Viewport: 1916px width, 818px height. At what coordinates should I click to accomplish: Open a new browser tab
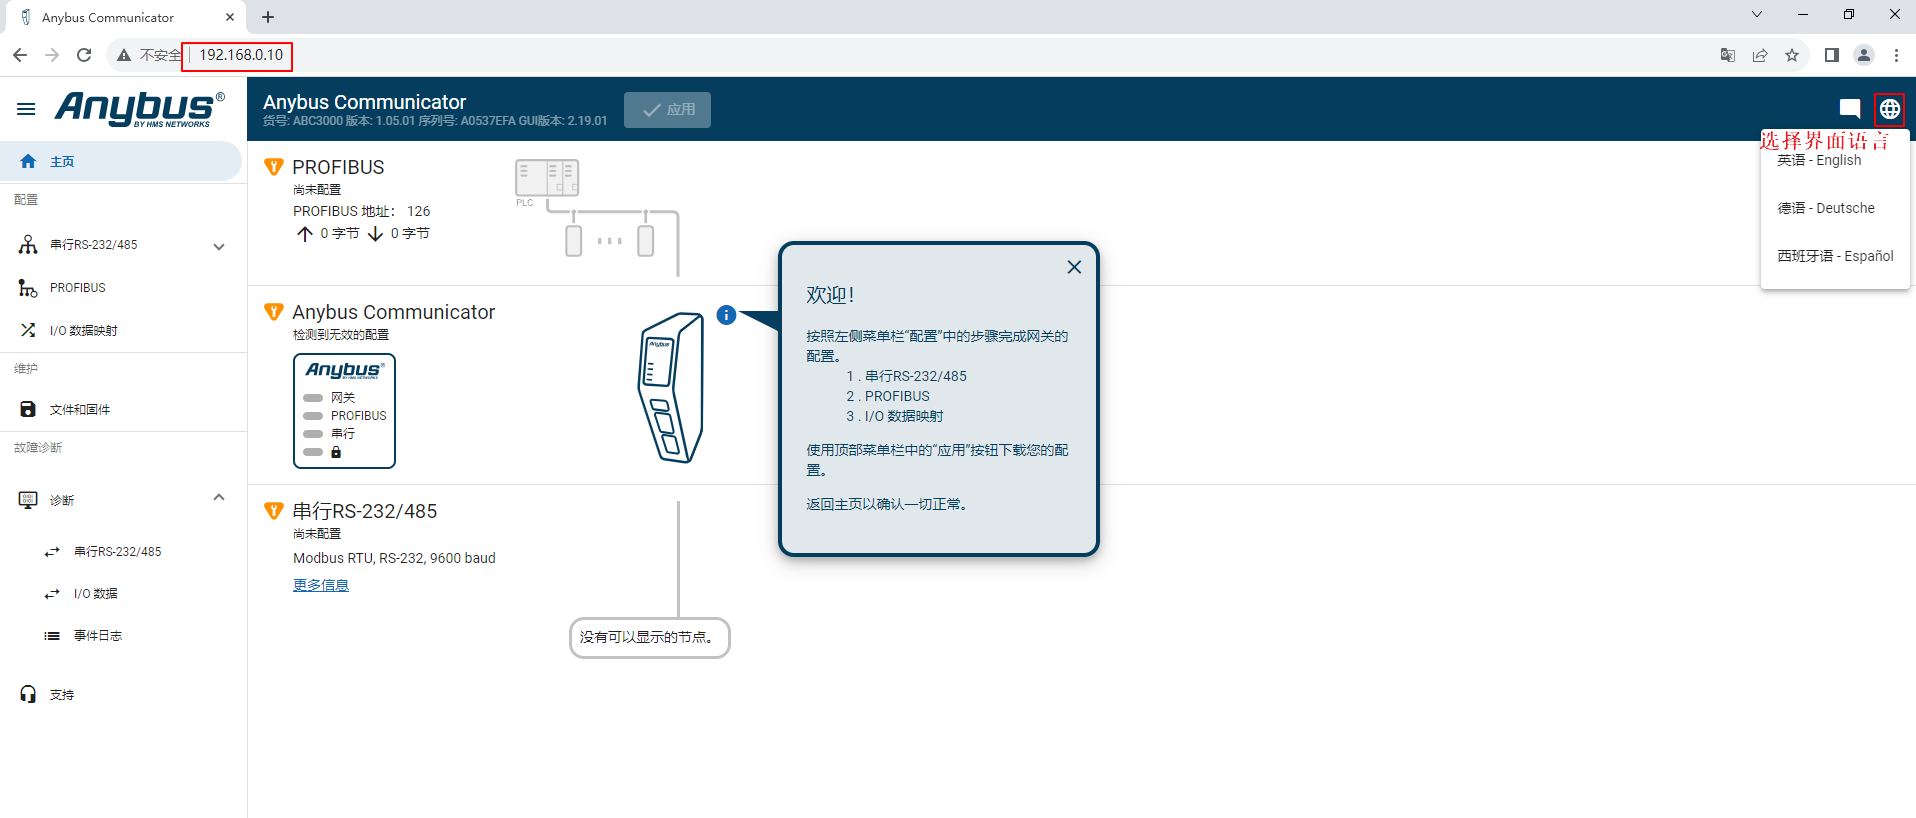coord(268,17)
